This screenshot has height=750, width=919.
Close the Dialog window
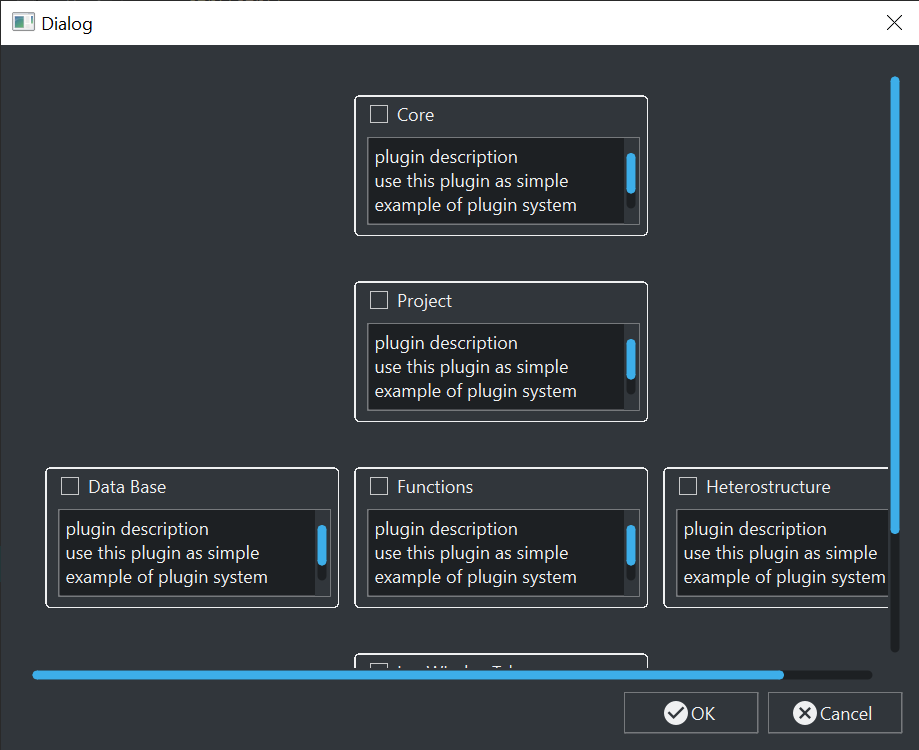(894, 23)
